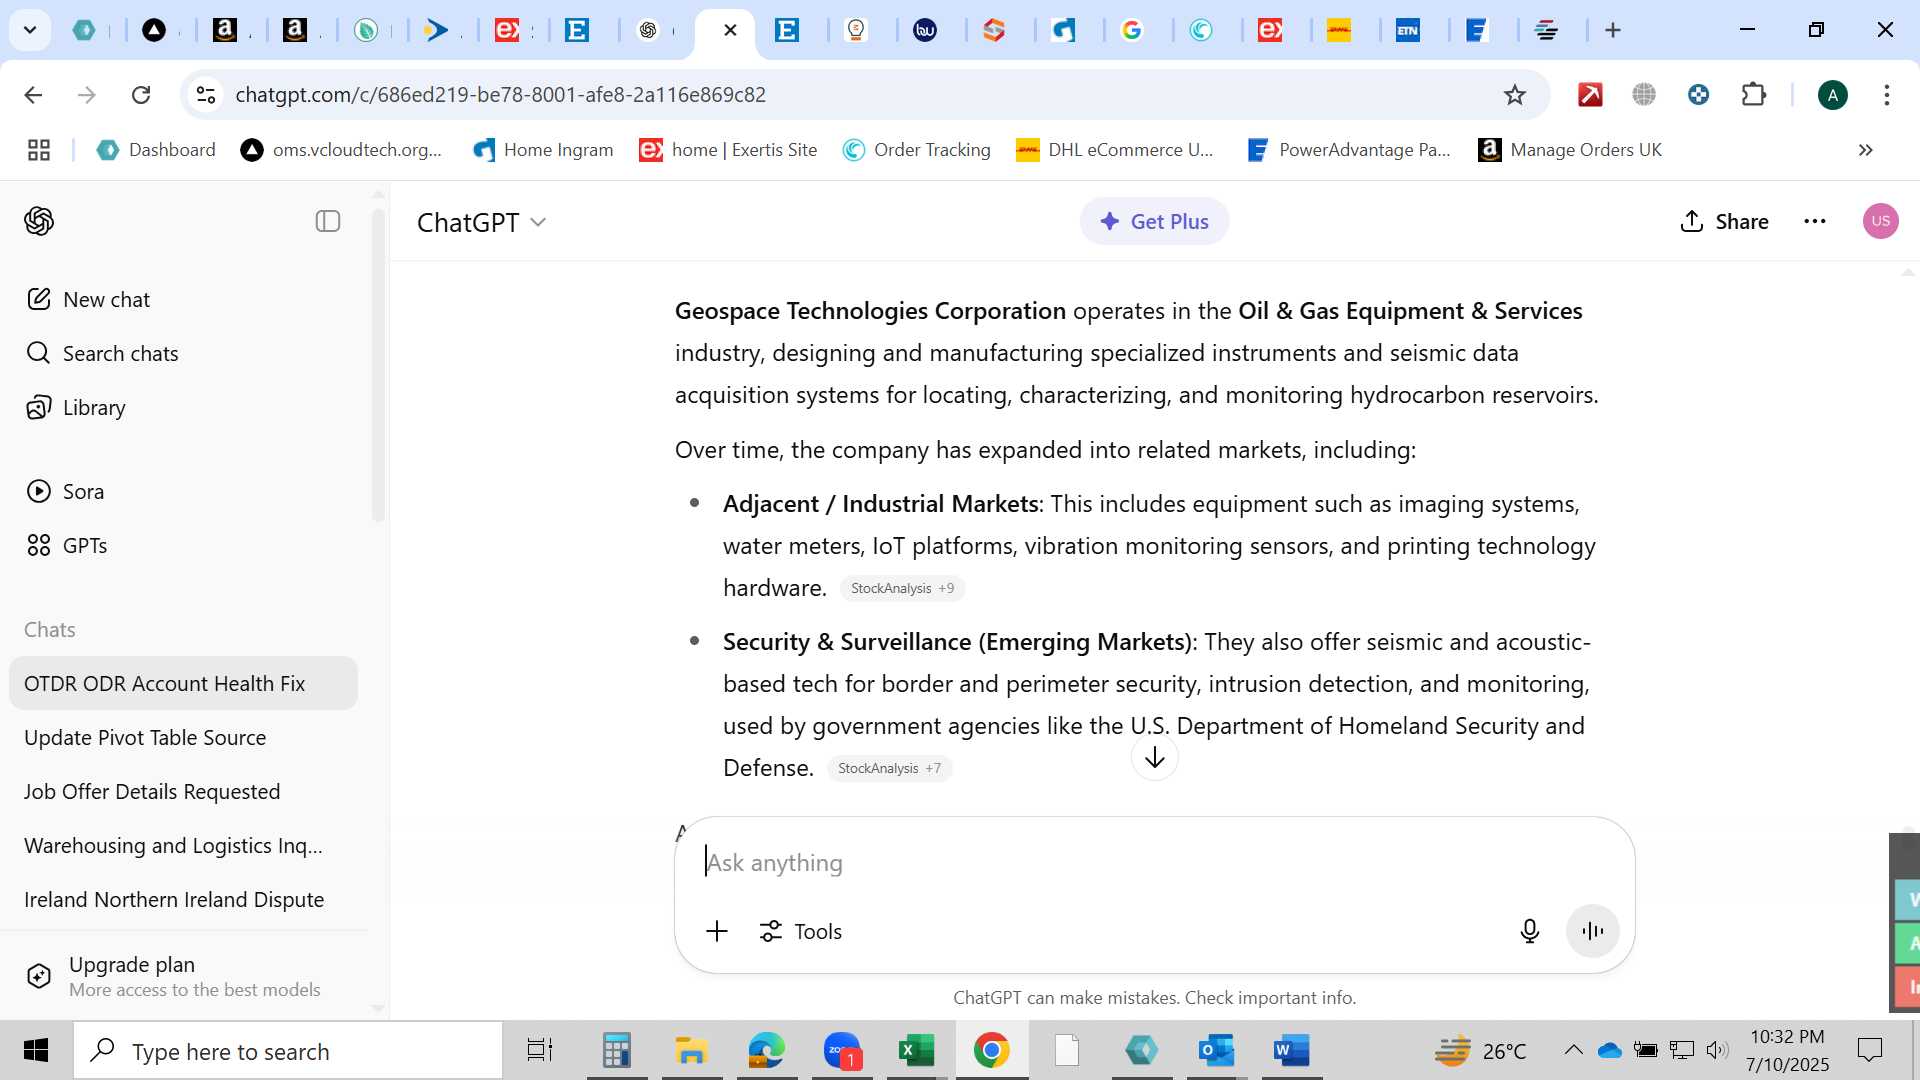Screen dimensions: 1920x1080
Task: Click the scroll-to-bottom arrow button
Action: click(1155, 758)
